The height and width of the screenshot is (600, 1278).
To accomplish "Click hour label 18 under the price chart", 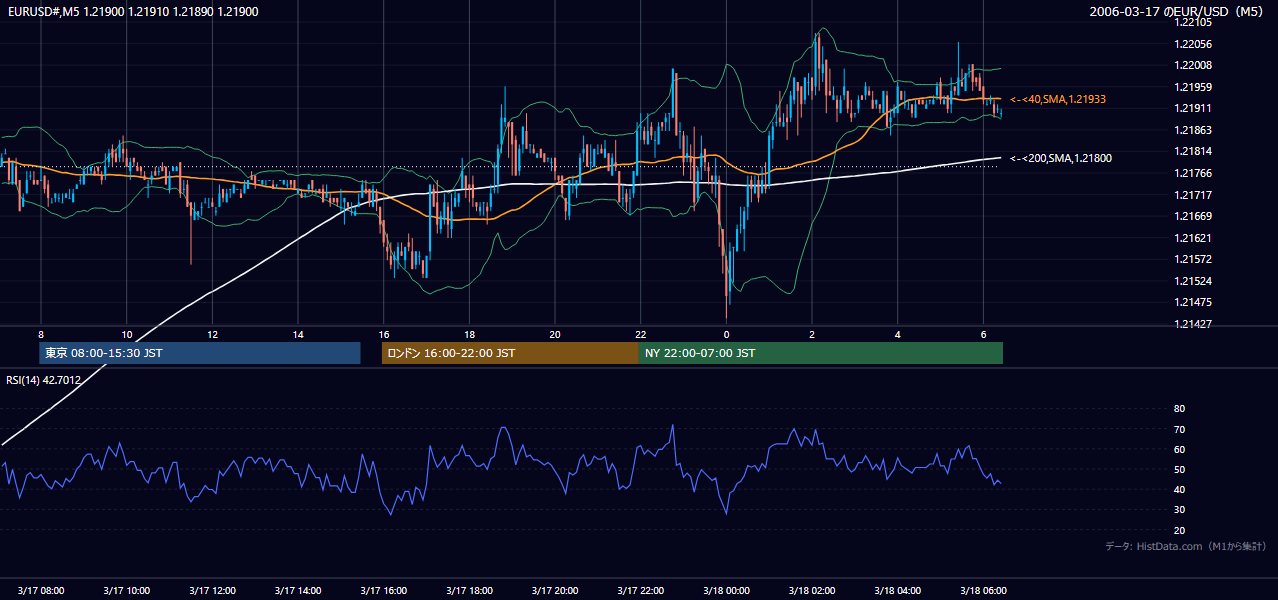I will (x=470, y=334).
